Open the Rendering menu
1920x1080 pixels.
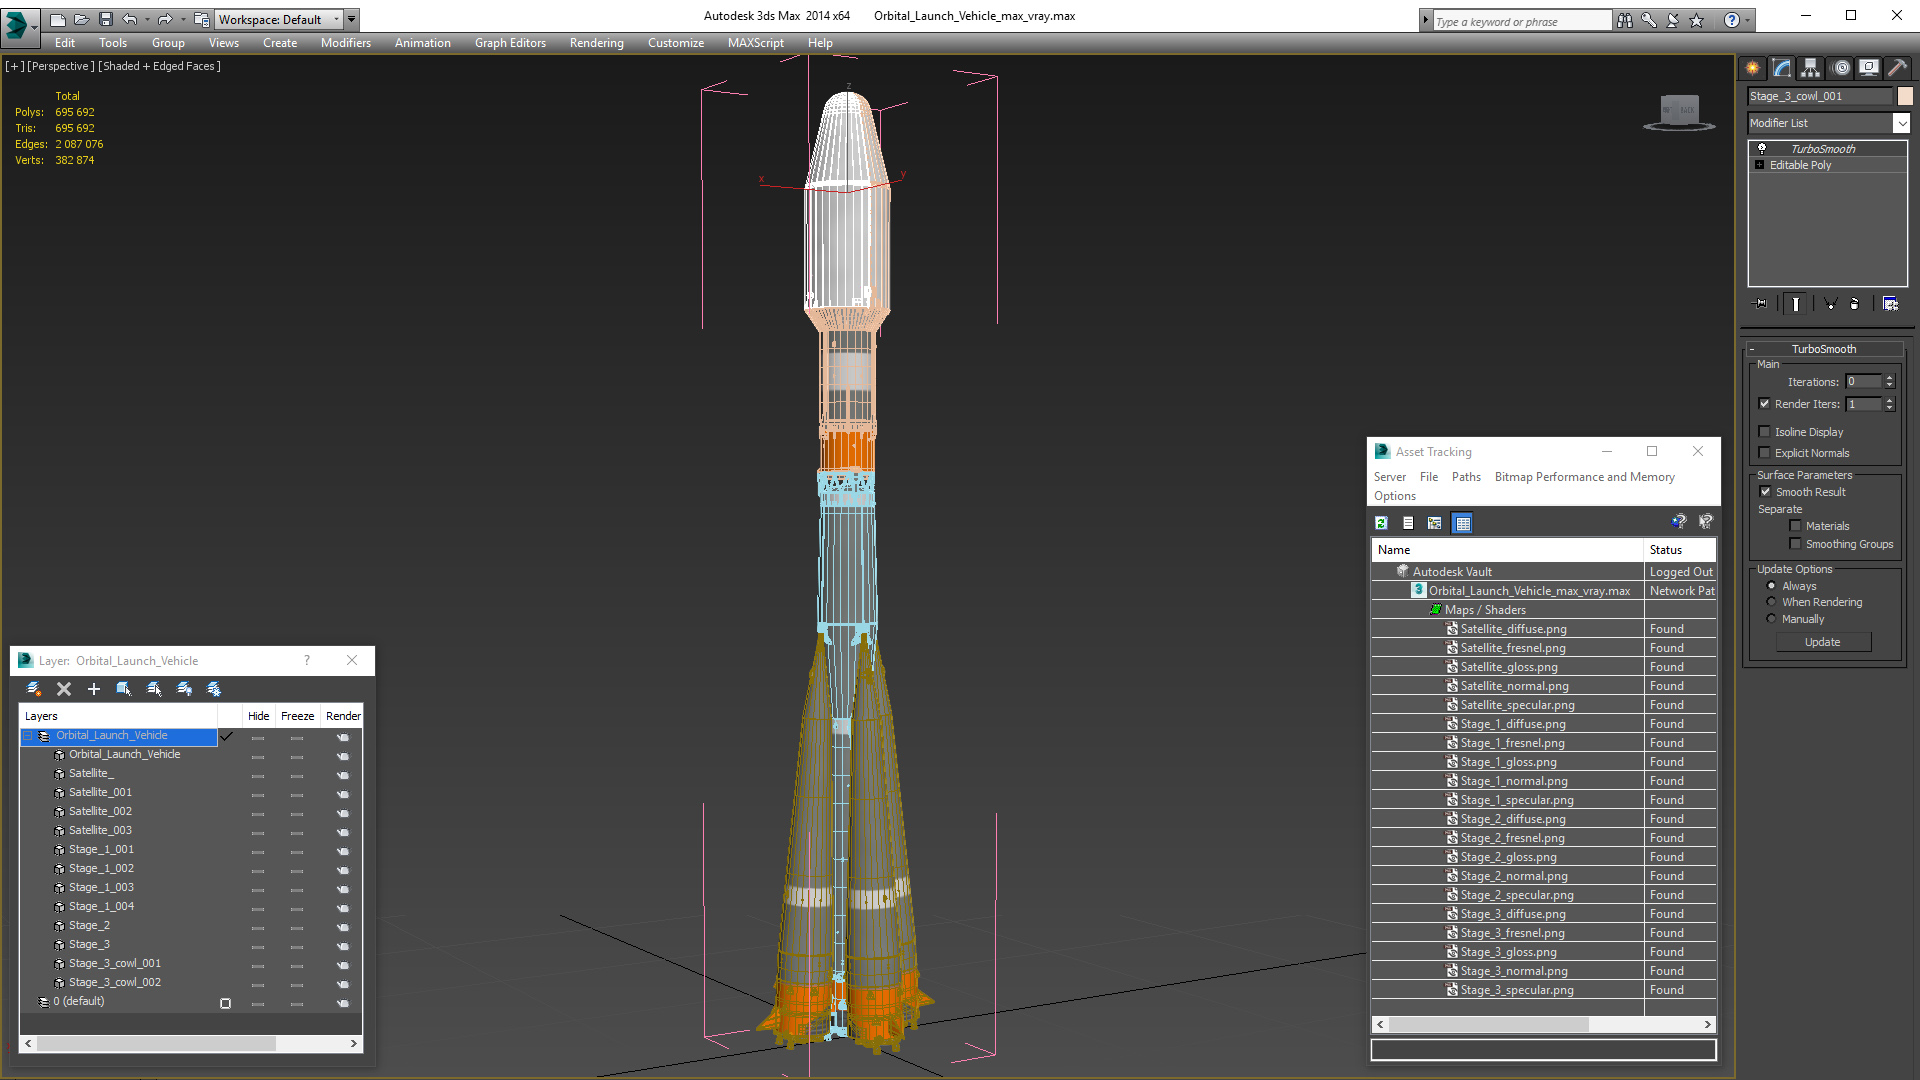(596, 43)
